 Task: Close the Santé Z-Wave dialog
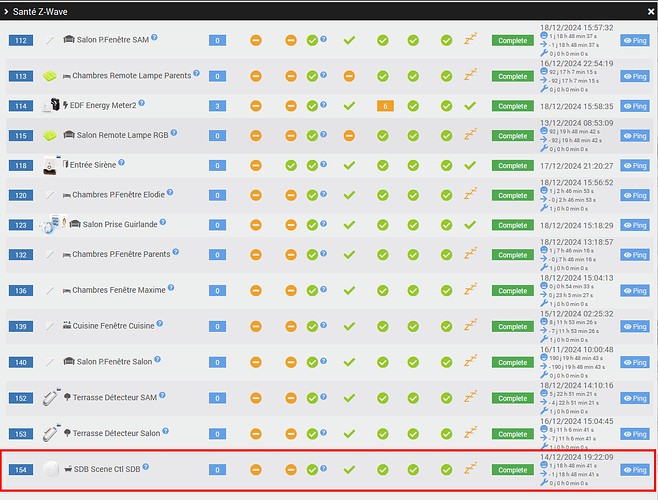[x=650, y=12]
